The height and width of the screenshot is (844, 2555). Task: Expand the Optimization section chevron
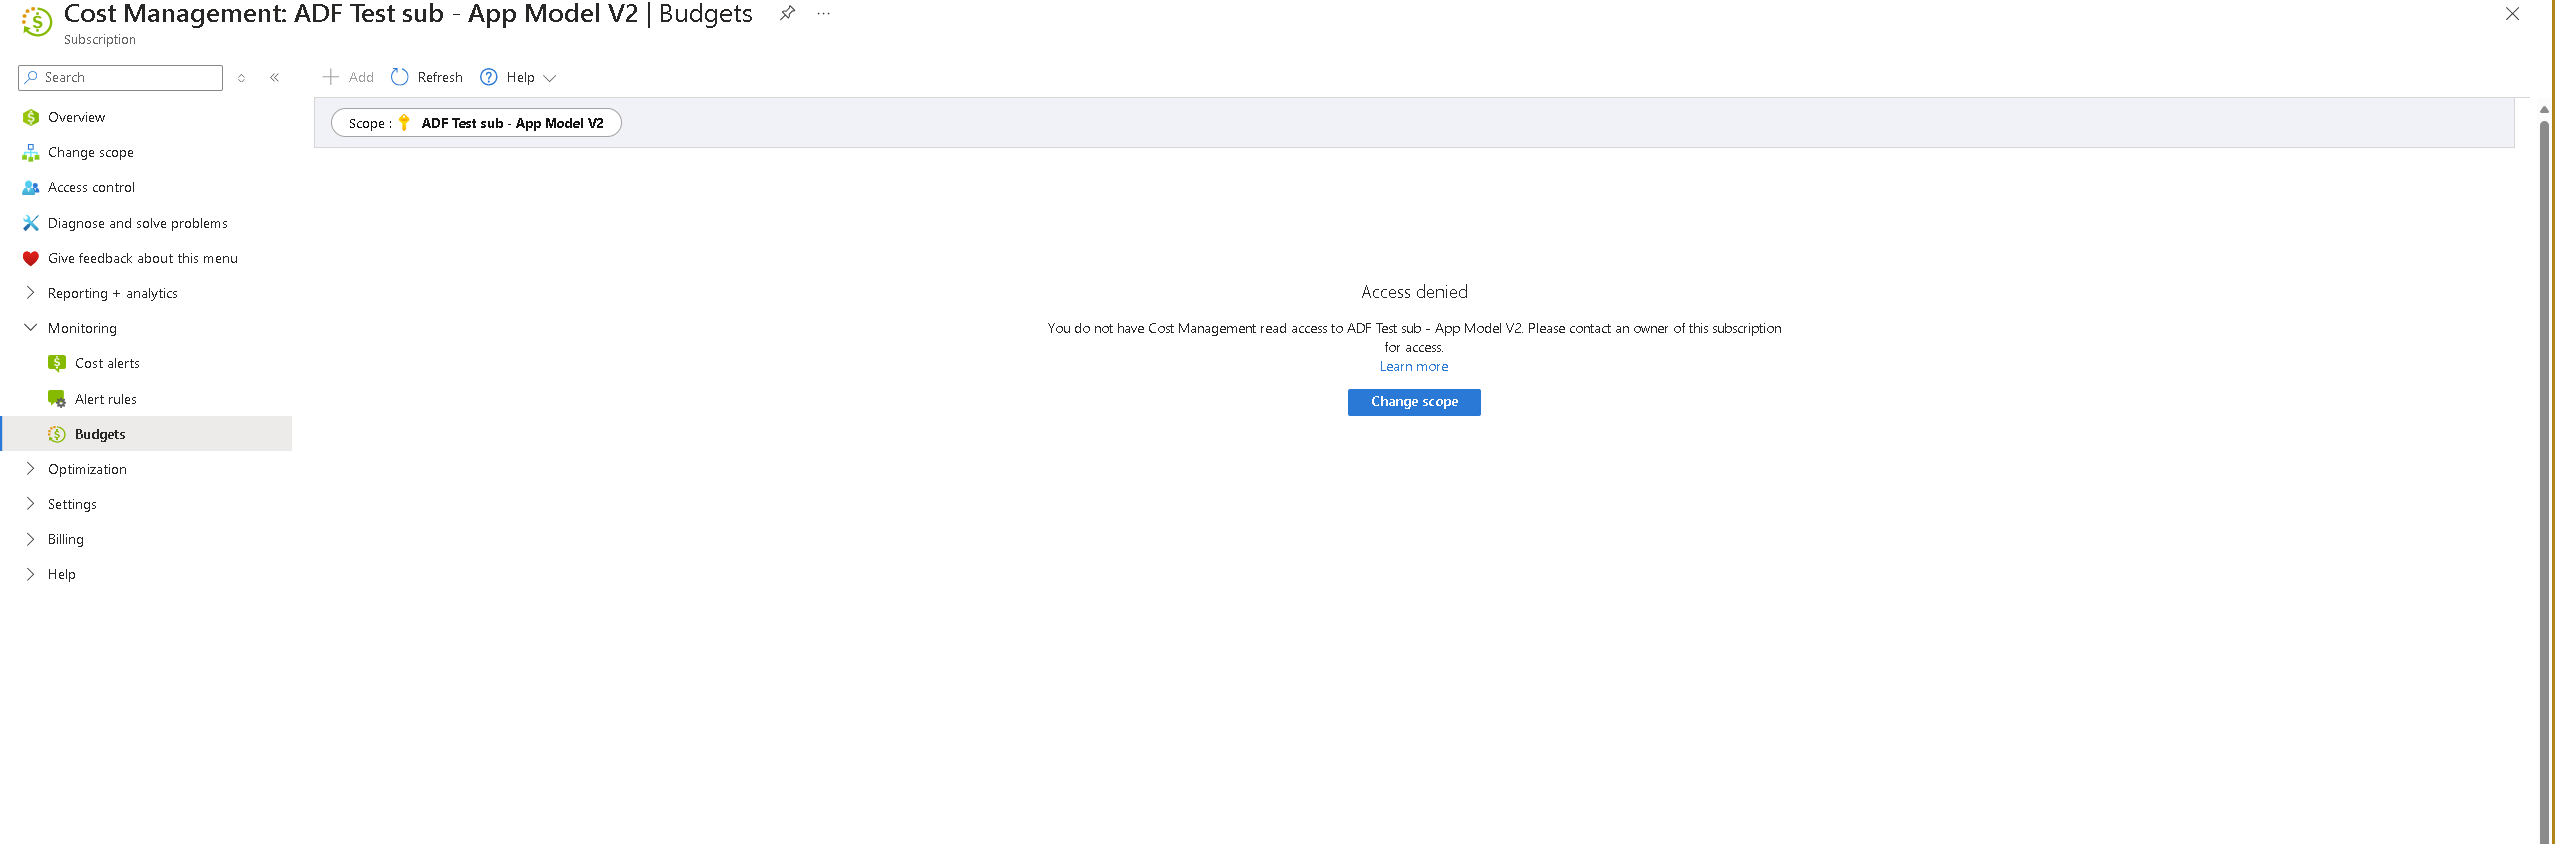30,468
